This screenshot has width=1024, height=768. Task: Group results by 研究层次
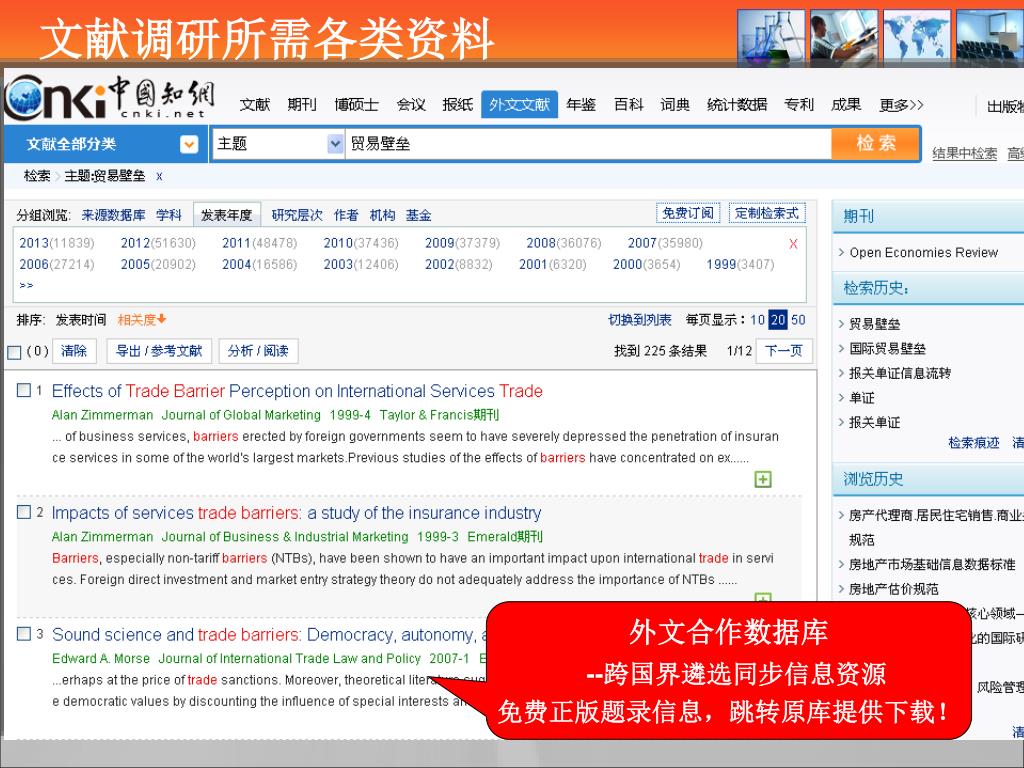[296, 215]
